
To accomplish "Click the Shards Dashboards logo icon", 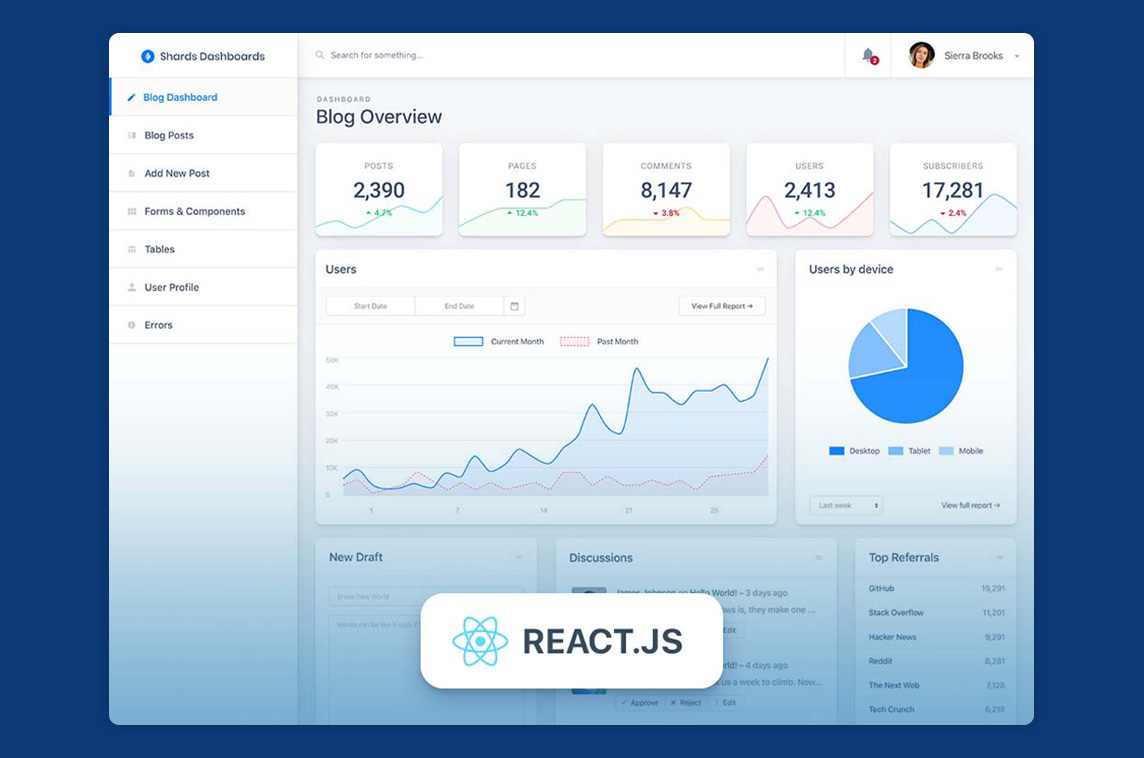I will point(147,56).
